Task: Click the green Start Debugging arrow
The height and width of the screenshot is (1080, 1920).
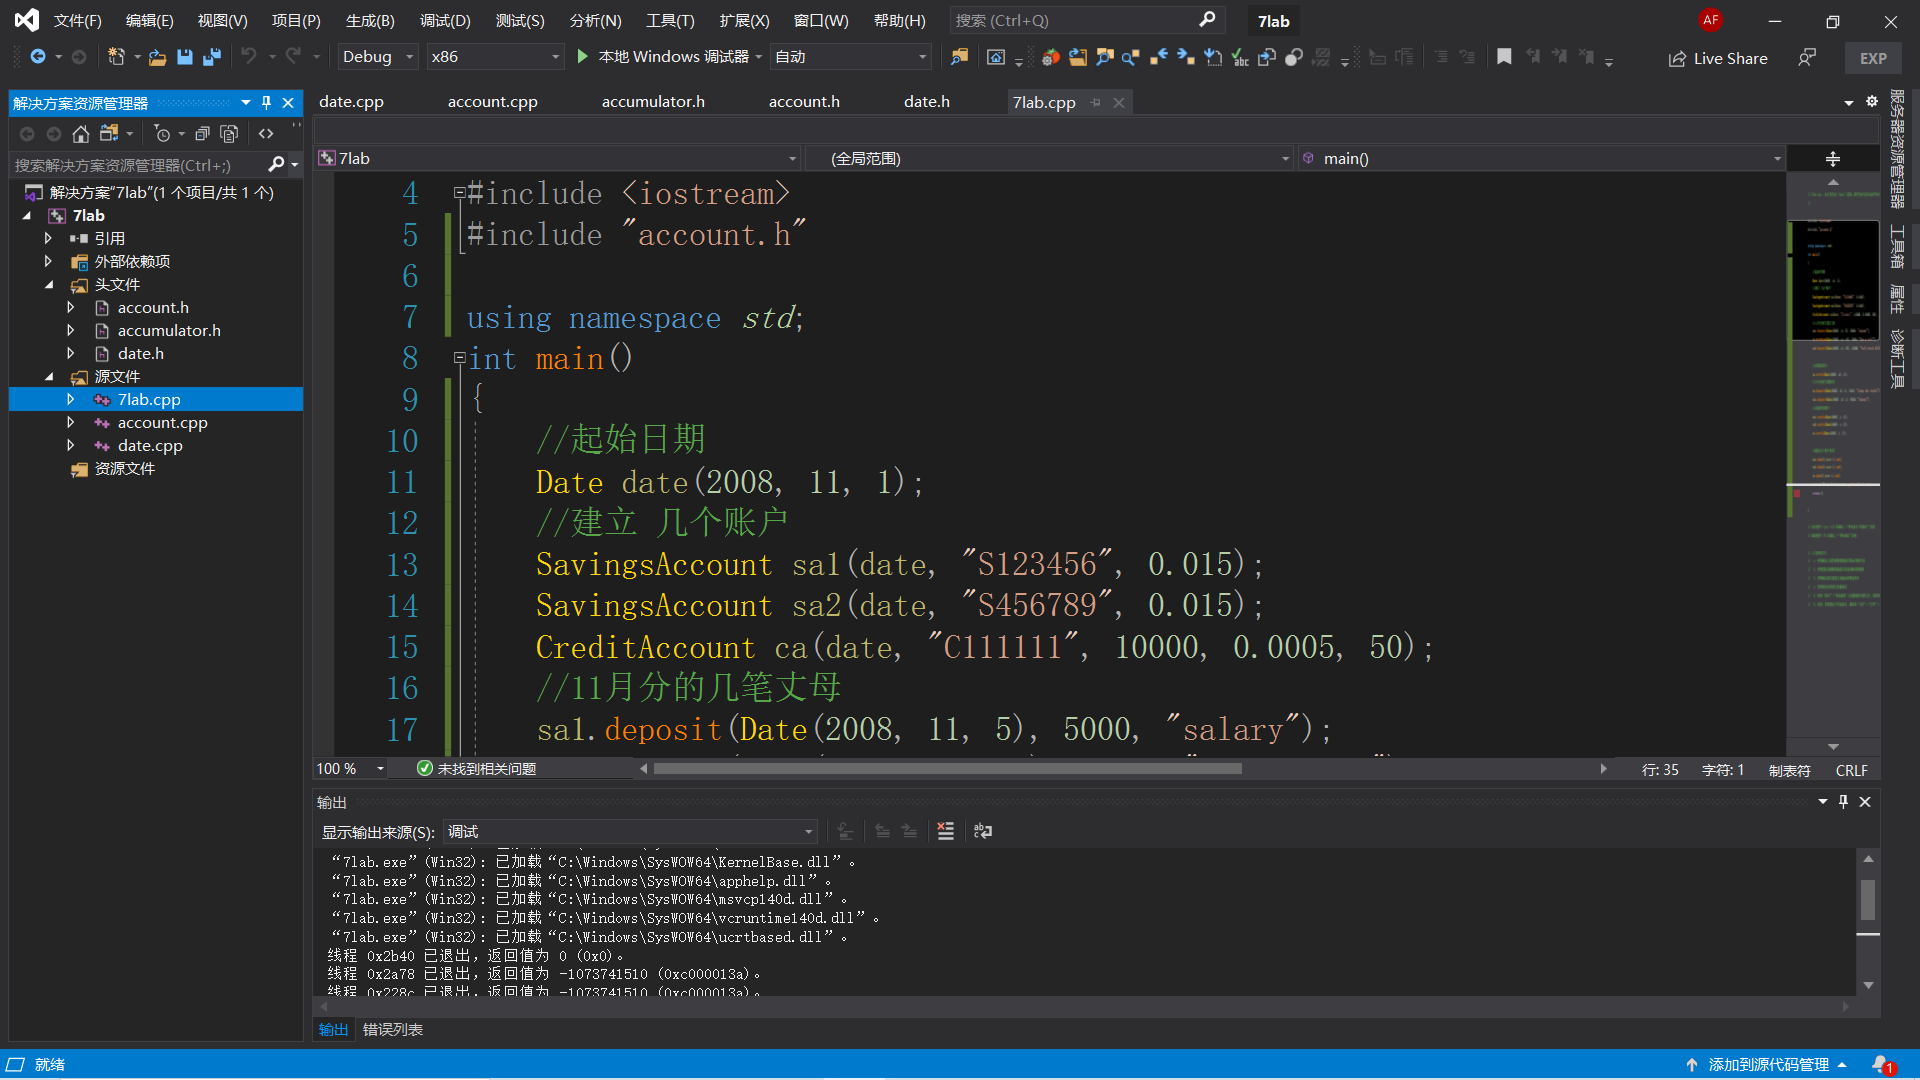Action: [583, 57]
